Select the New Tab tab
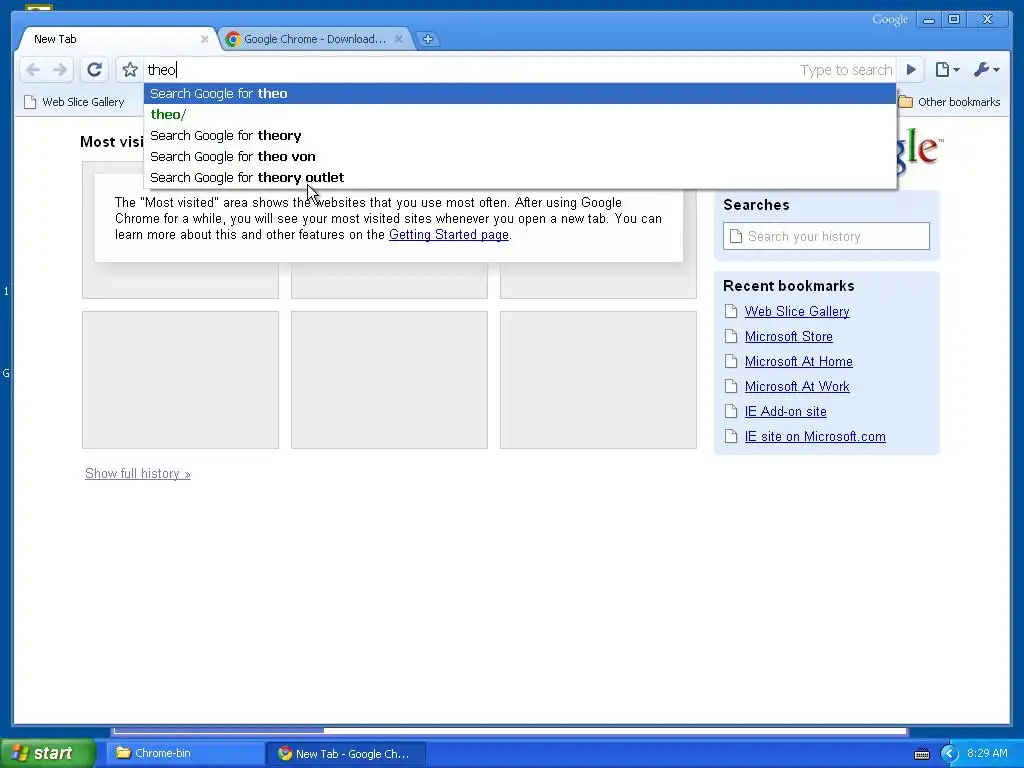The height and width of the screenshot is (768, 1024). pos(118,39)
